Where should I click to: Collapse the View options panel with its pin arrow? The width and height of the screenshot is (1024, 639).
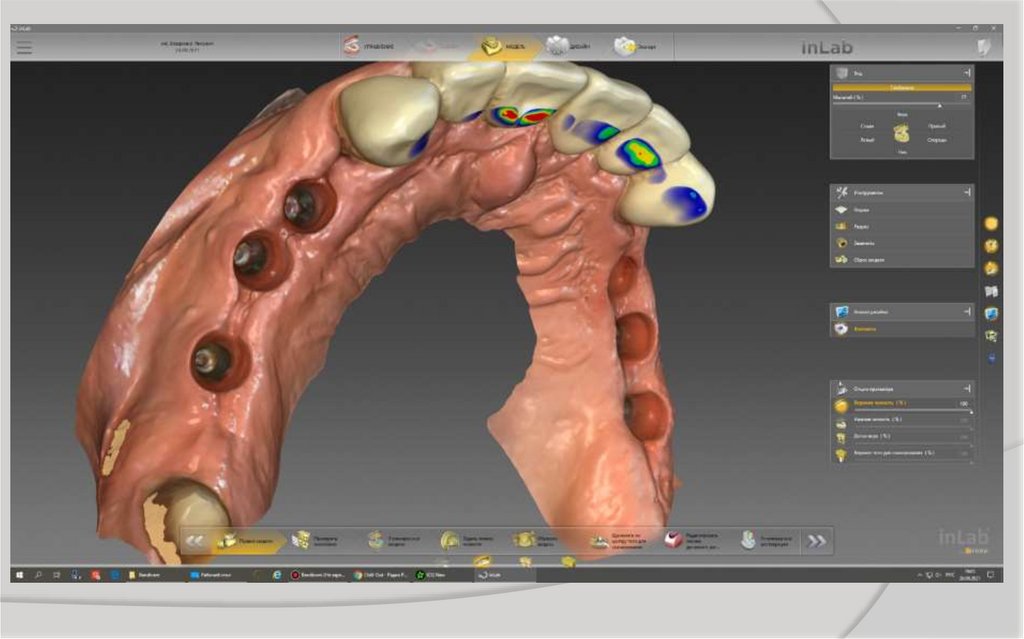967,73
